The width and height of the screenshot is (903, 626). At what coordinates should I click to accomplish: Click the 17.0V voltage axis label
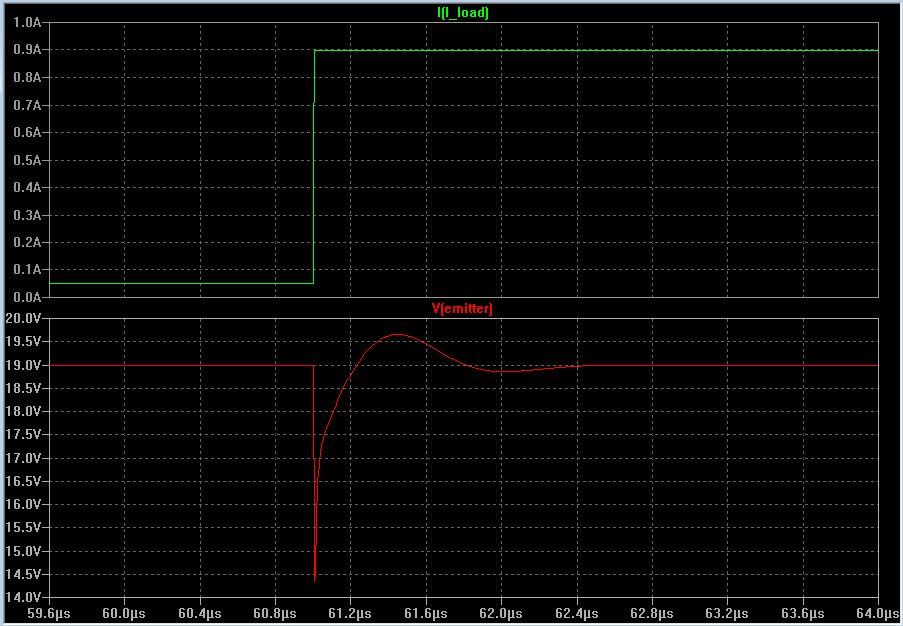coord(25,458)
